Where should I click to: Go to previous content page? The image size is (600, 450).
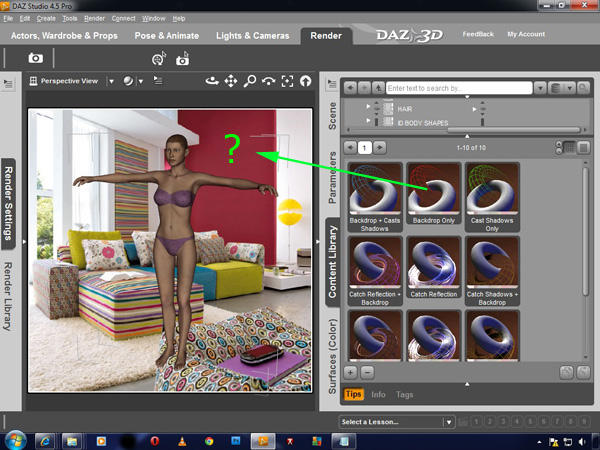350,147
